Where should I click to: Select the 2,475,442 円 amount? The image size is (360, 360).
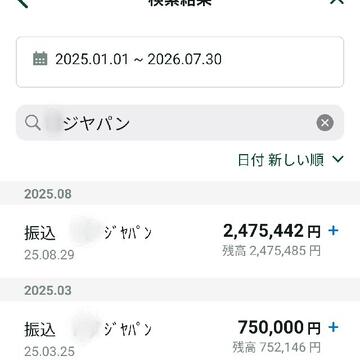[x=272, y=231]
